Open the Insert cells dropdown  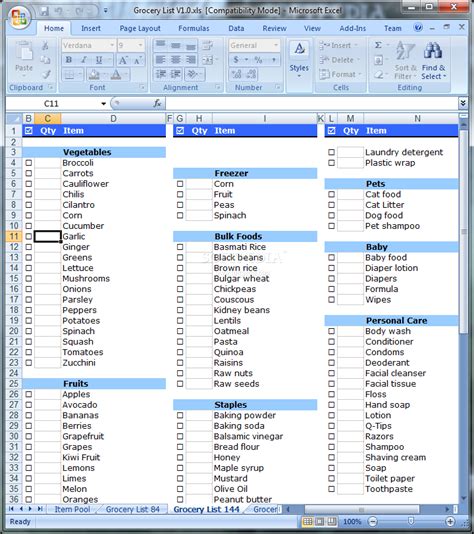tap(356, 45)
